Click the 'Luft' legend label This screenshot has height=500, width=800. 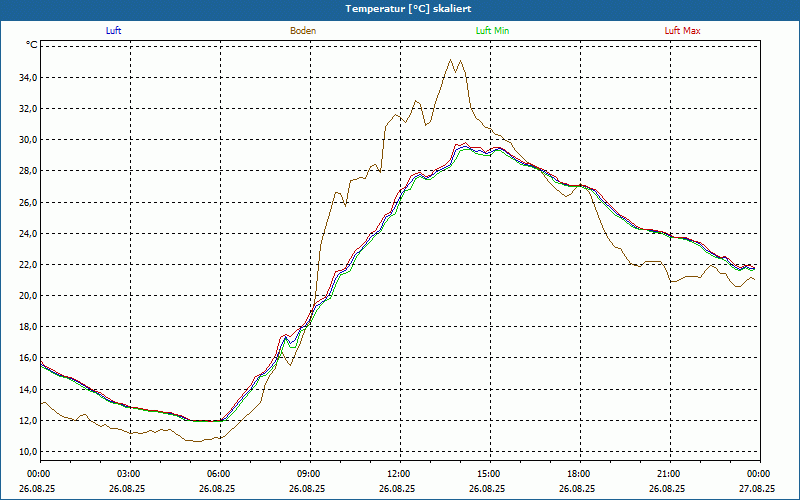click(113, 31)
